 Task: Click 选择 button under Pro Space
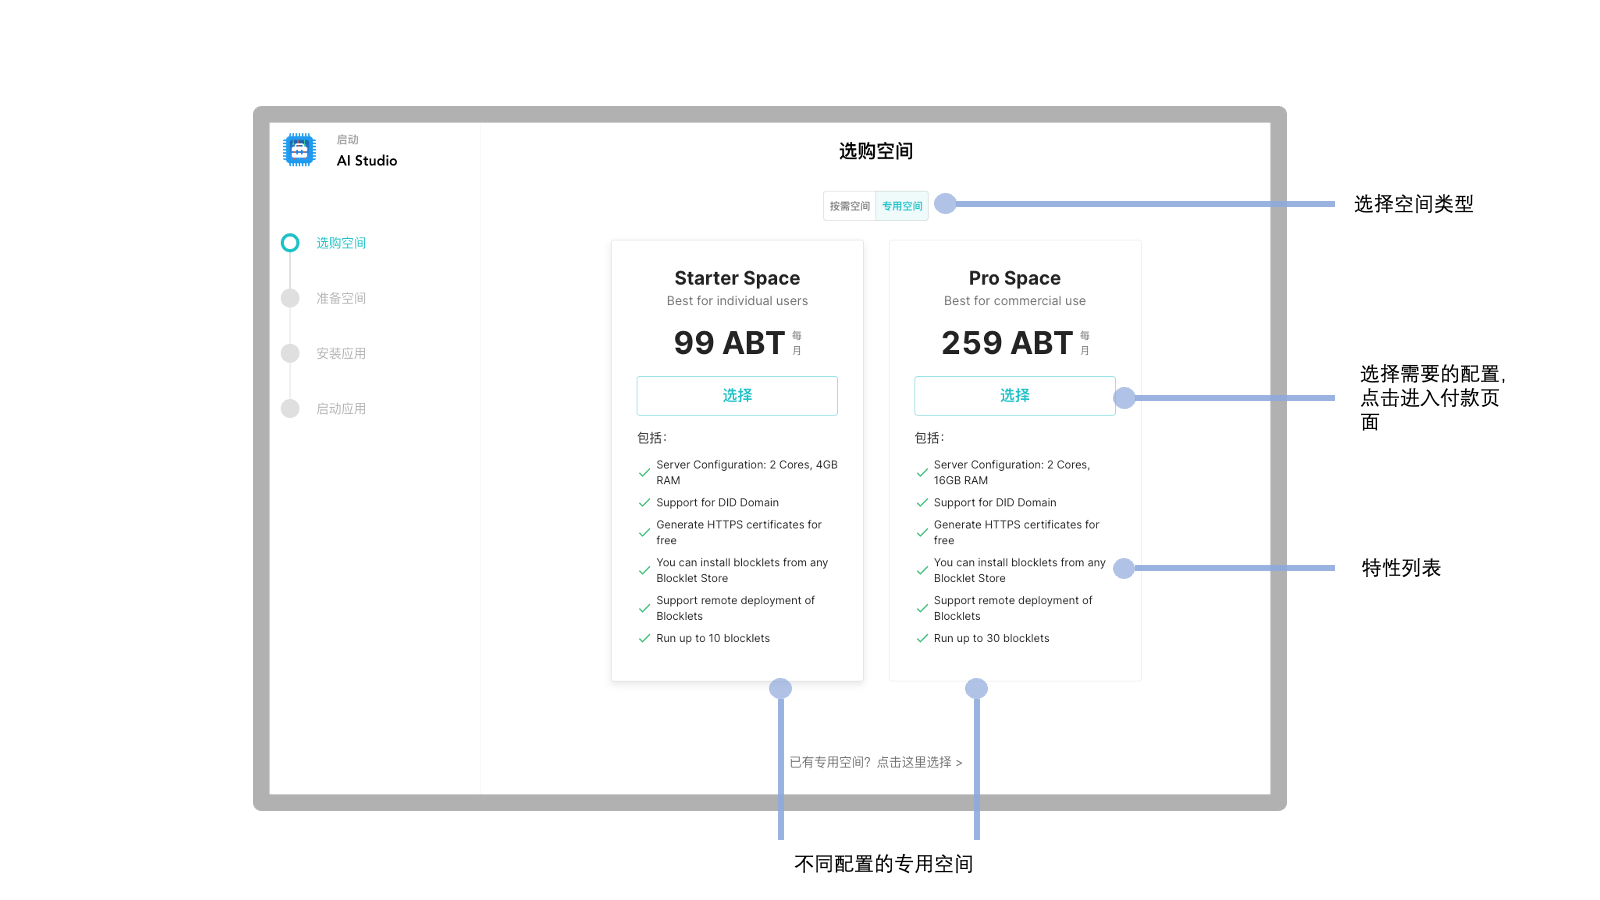(x=1014, y=396)
